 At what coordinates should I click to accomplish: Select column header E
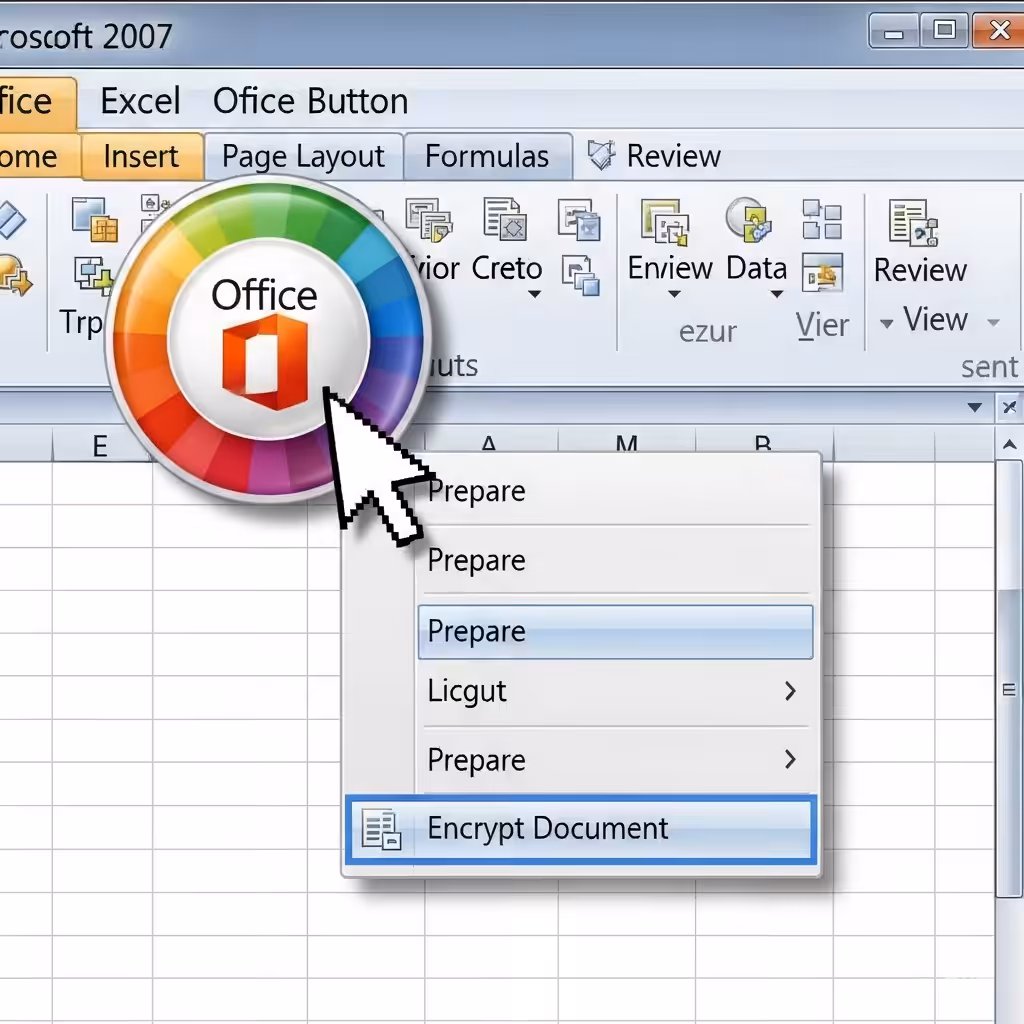[99, 447]
